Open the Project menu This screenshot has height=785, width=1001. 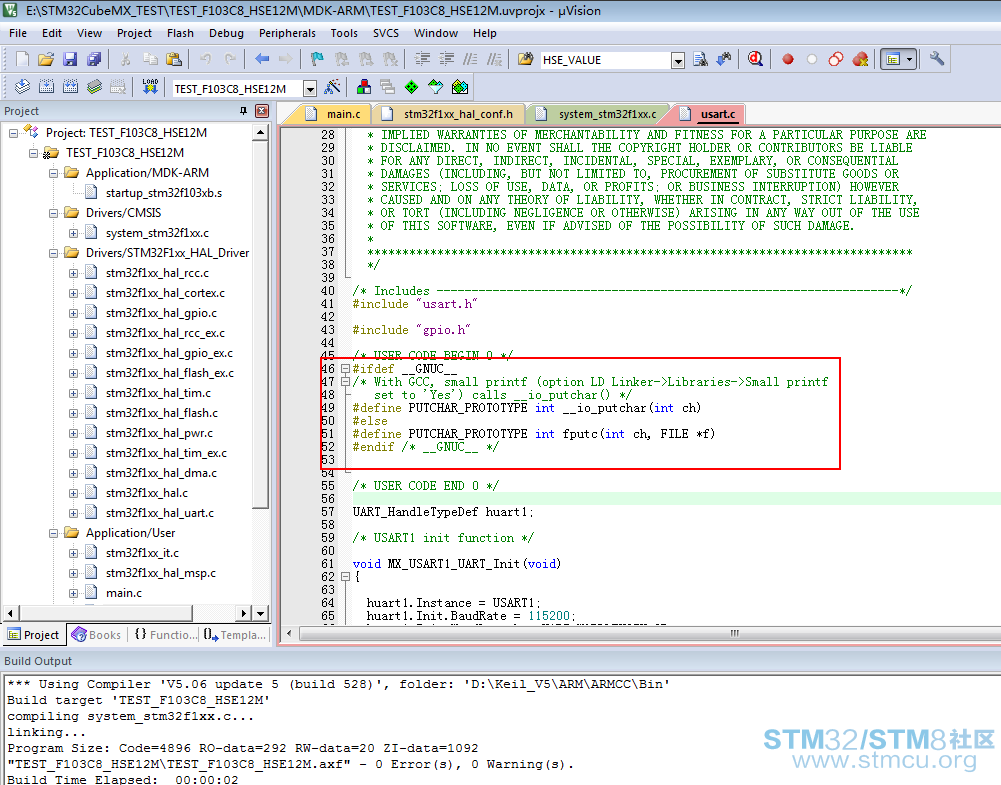tap(134, 33)
